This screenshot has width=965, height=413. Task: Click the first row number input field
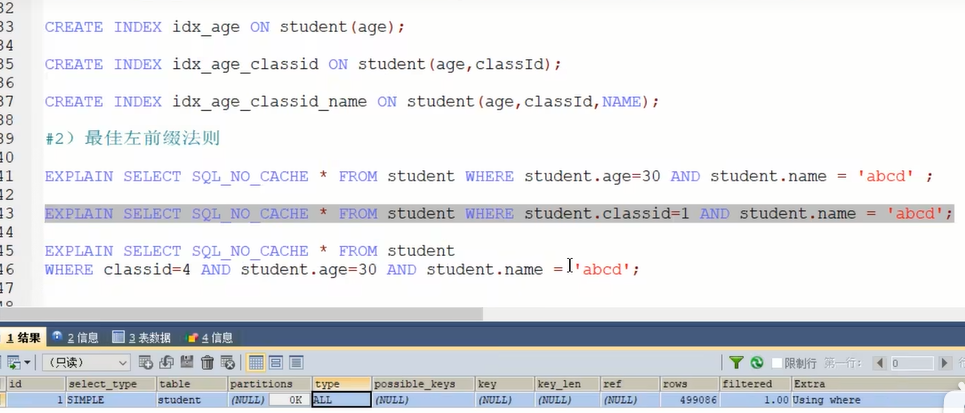point(911,363)
